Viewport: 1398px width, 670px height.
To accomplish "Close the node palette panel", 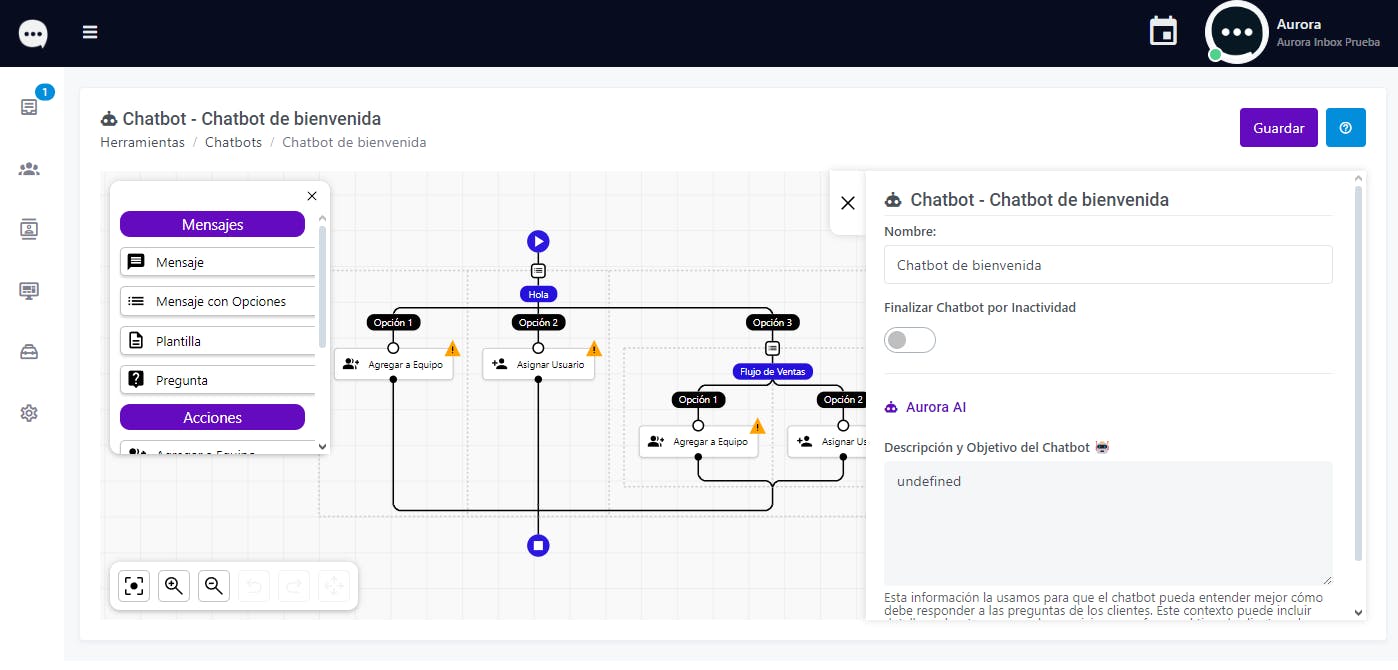I will coord(312,196).
